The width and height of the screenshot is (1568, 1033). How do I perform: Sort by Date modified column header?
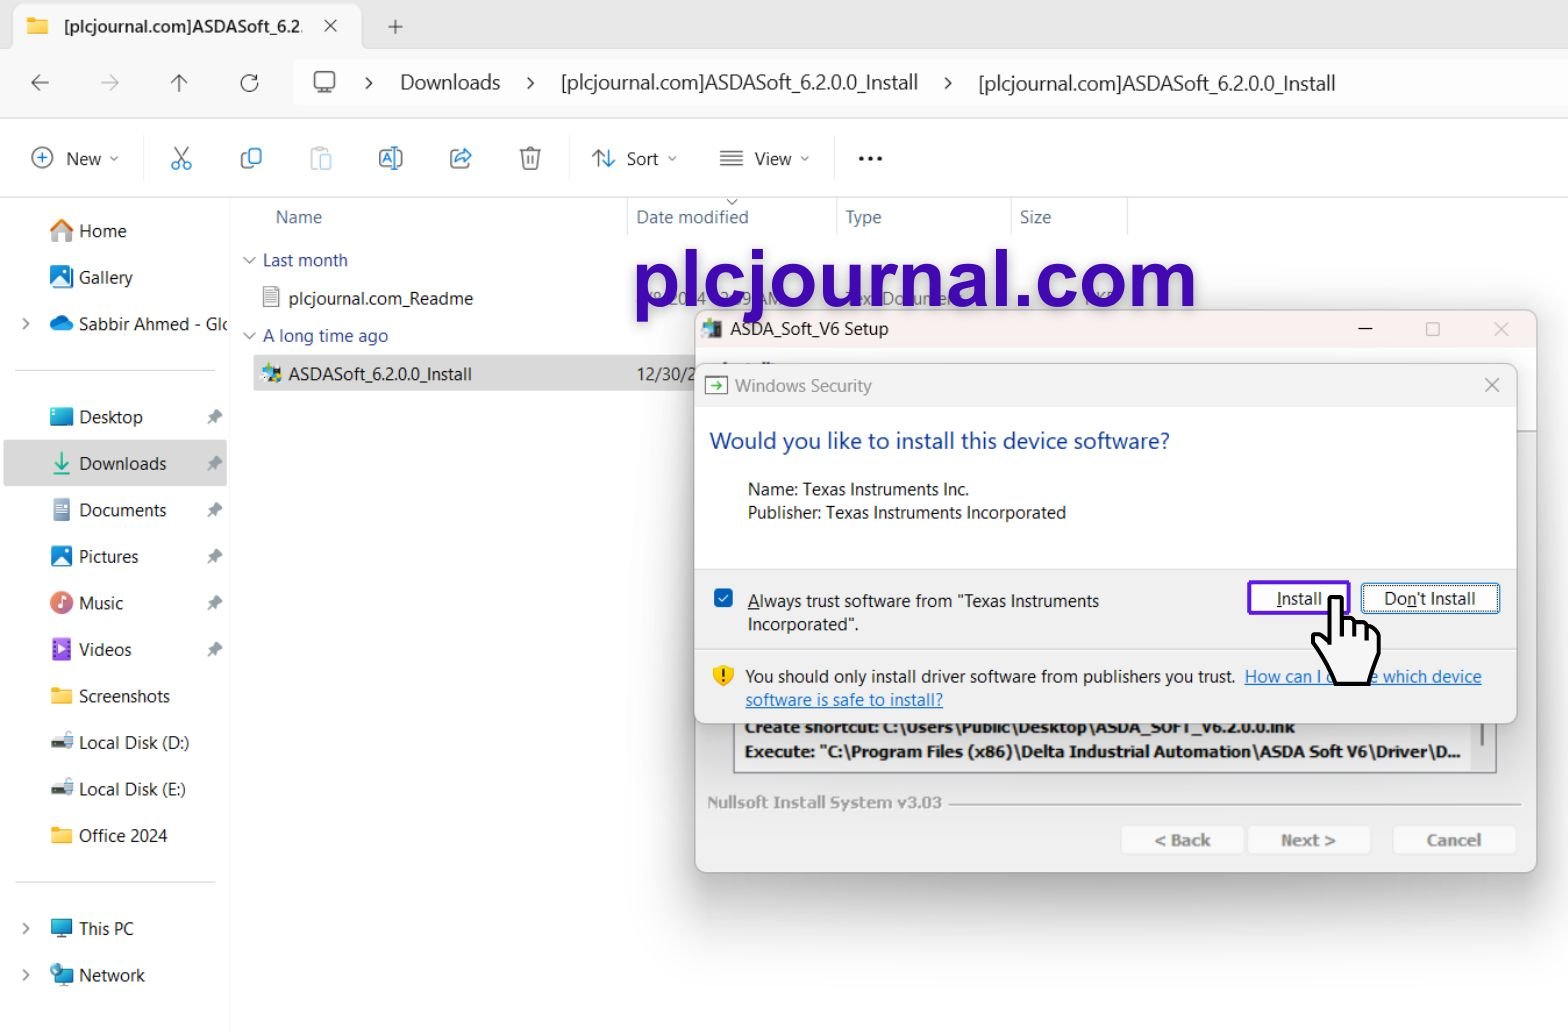pos(692,217)
